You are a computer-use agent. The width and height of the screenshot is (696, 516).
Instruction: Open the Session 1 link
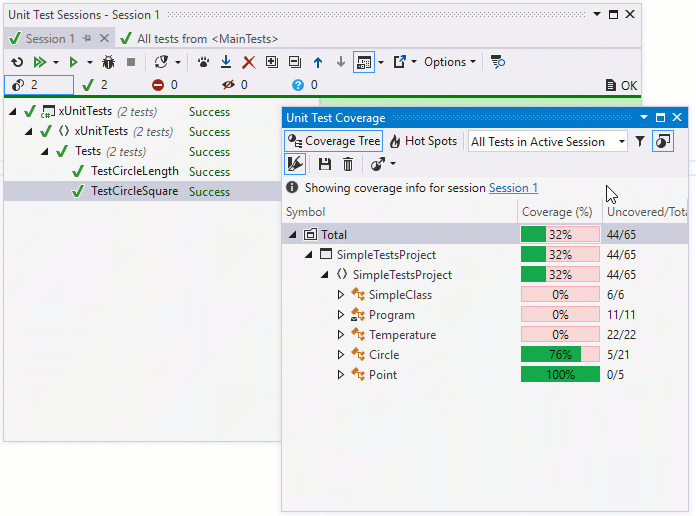pos(513,188)
